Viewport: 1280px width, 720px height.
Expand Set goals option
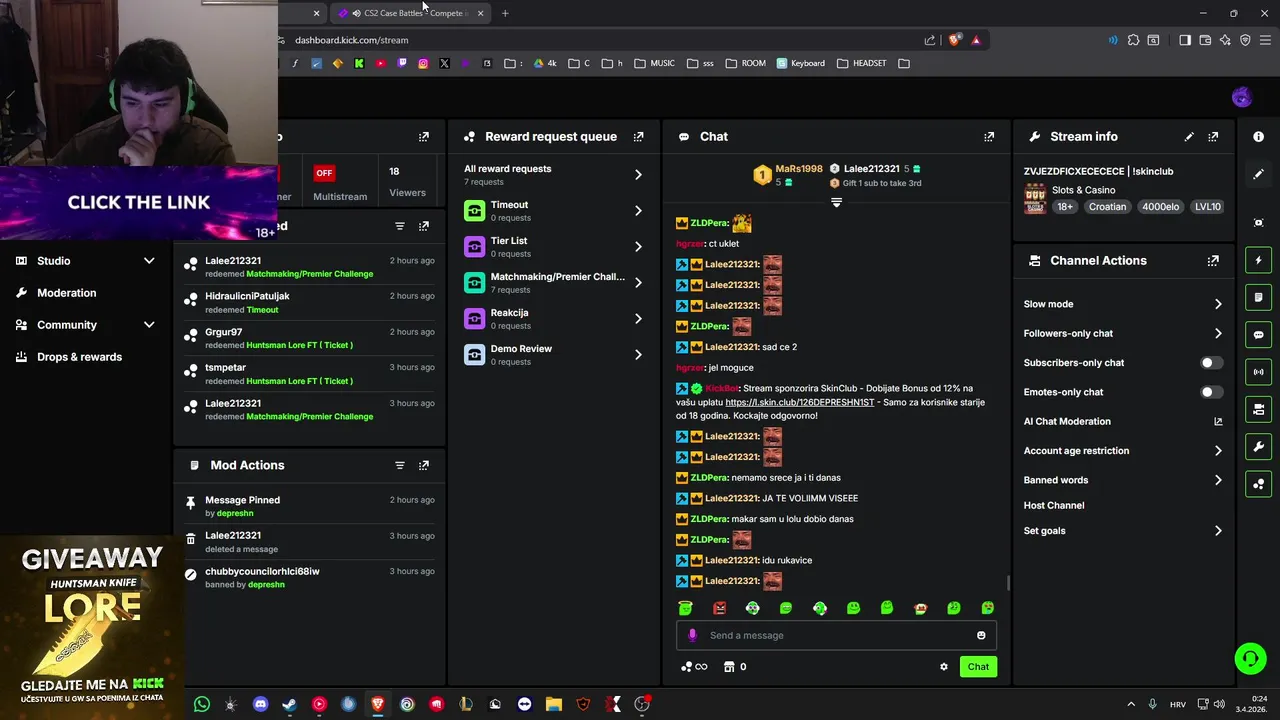coord(1122,531)
